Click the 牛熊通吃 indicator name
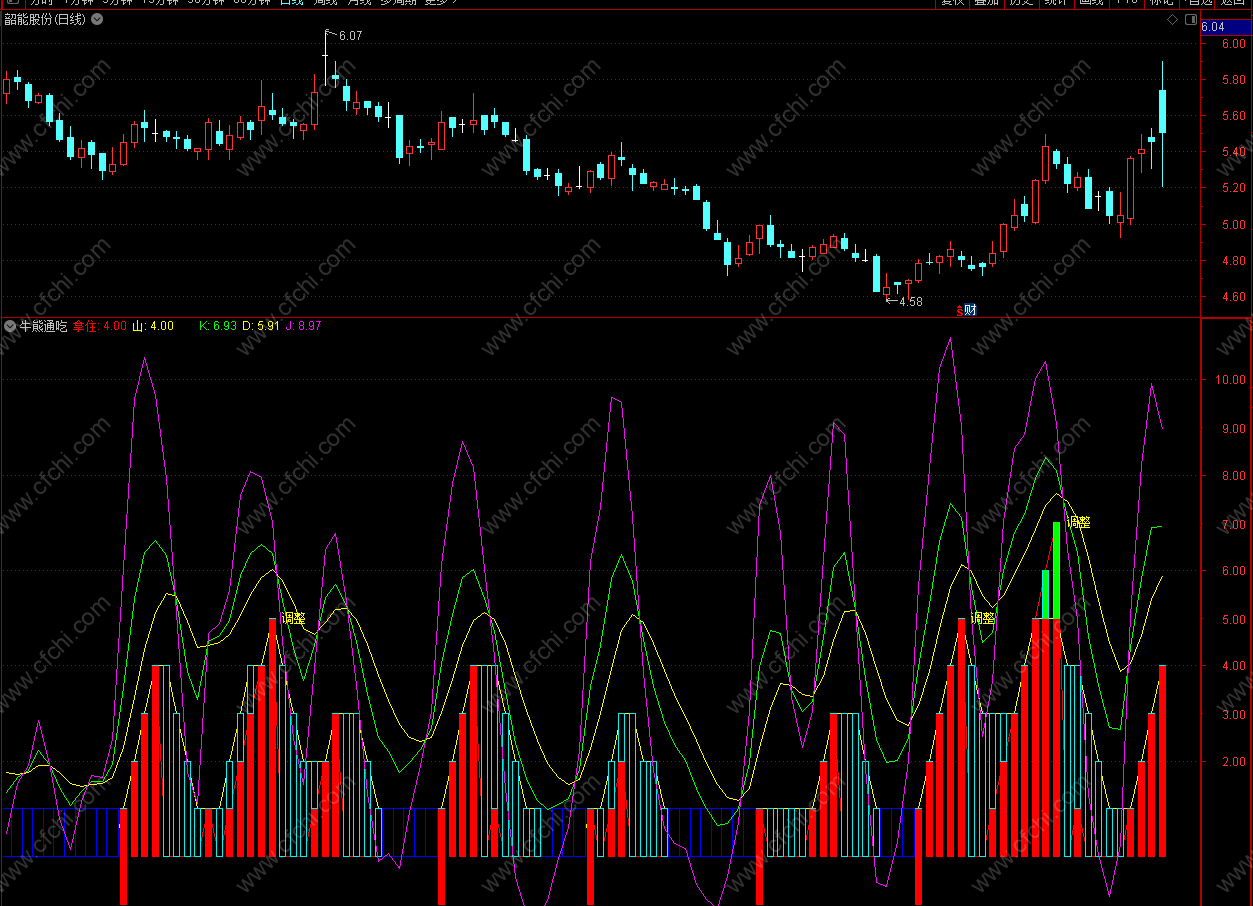 click(43, 326)
